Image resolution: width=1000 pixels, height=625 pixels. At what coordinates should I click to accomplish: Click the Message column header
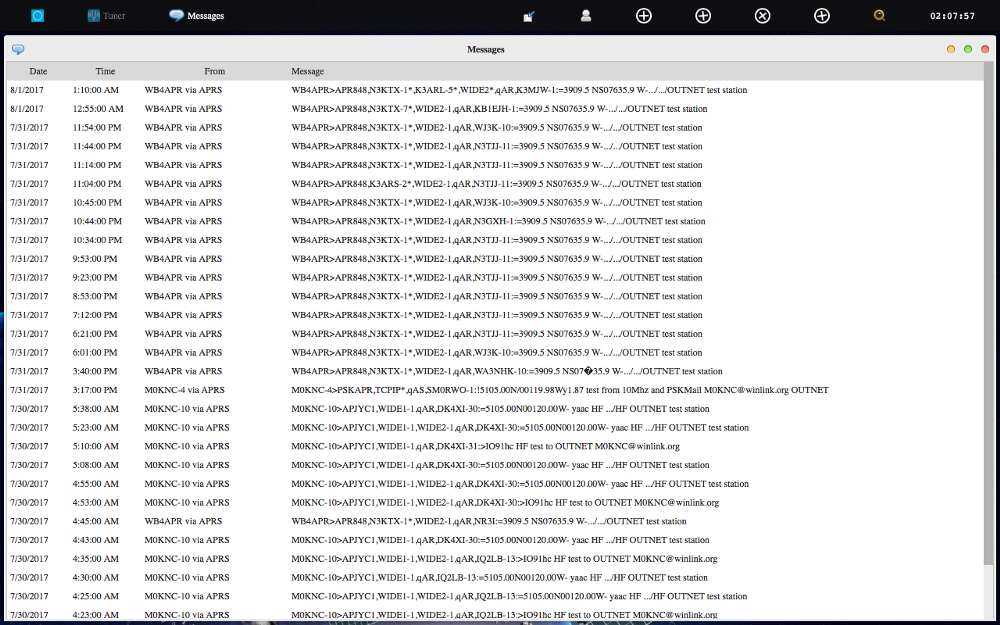[x=308, y=71]
